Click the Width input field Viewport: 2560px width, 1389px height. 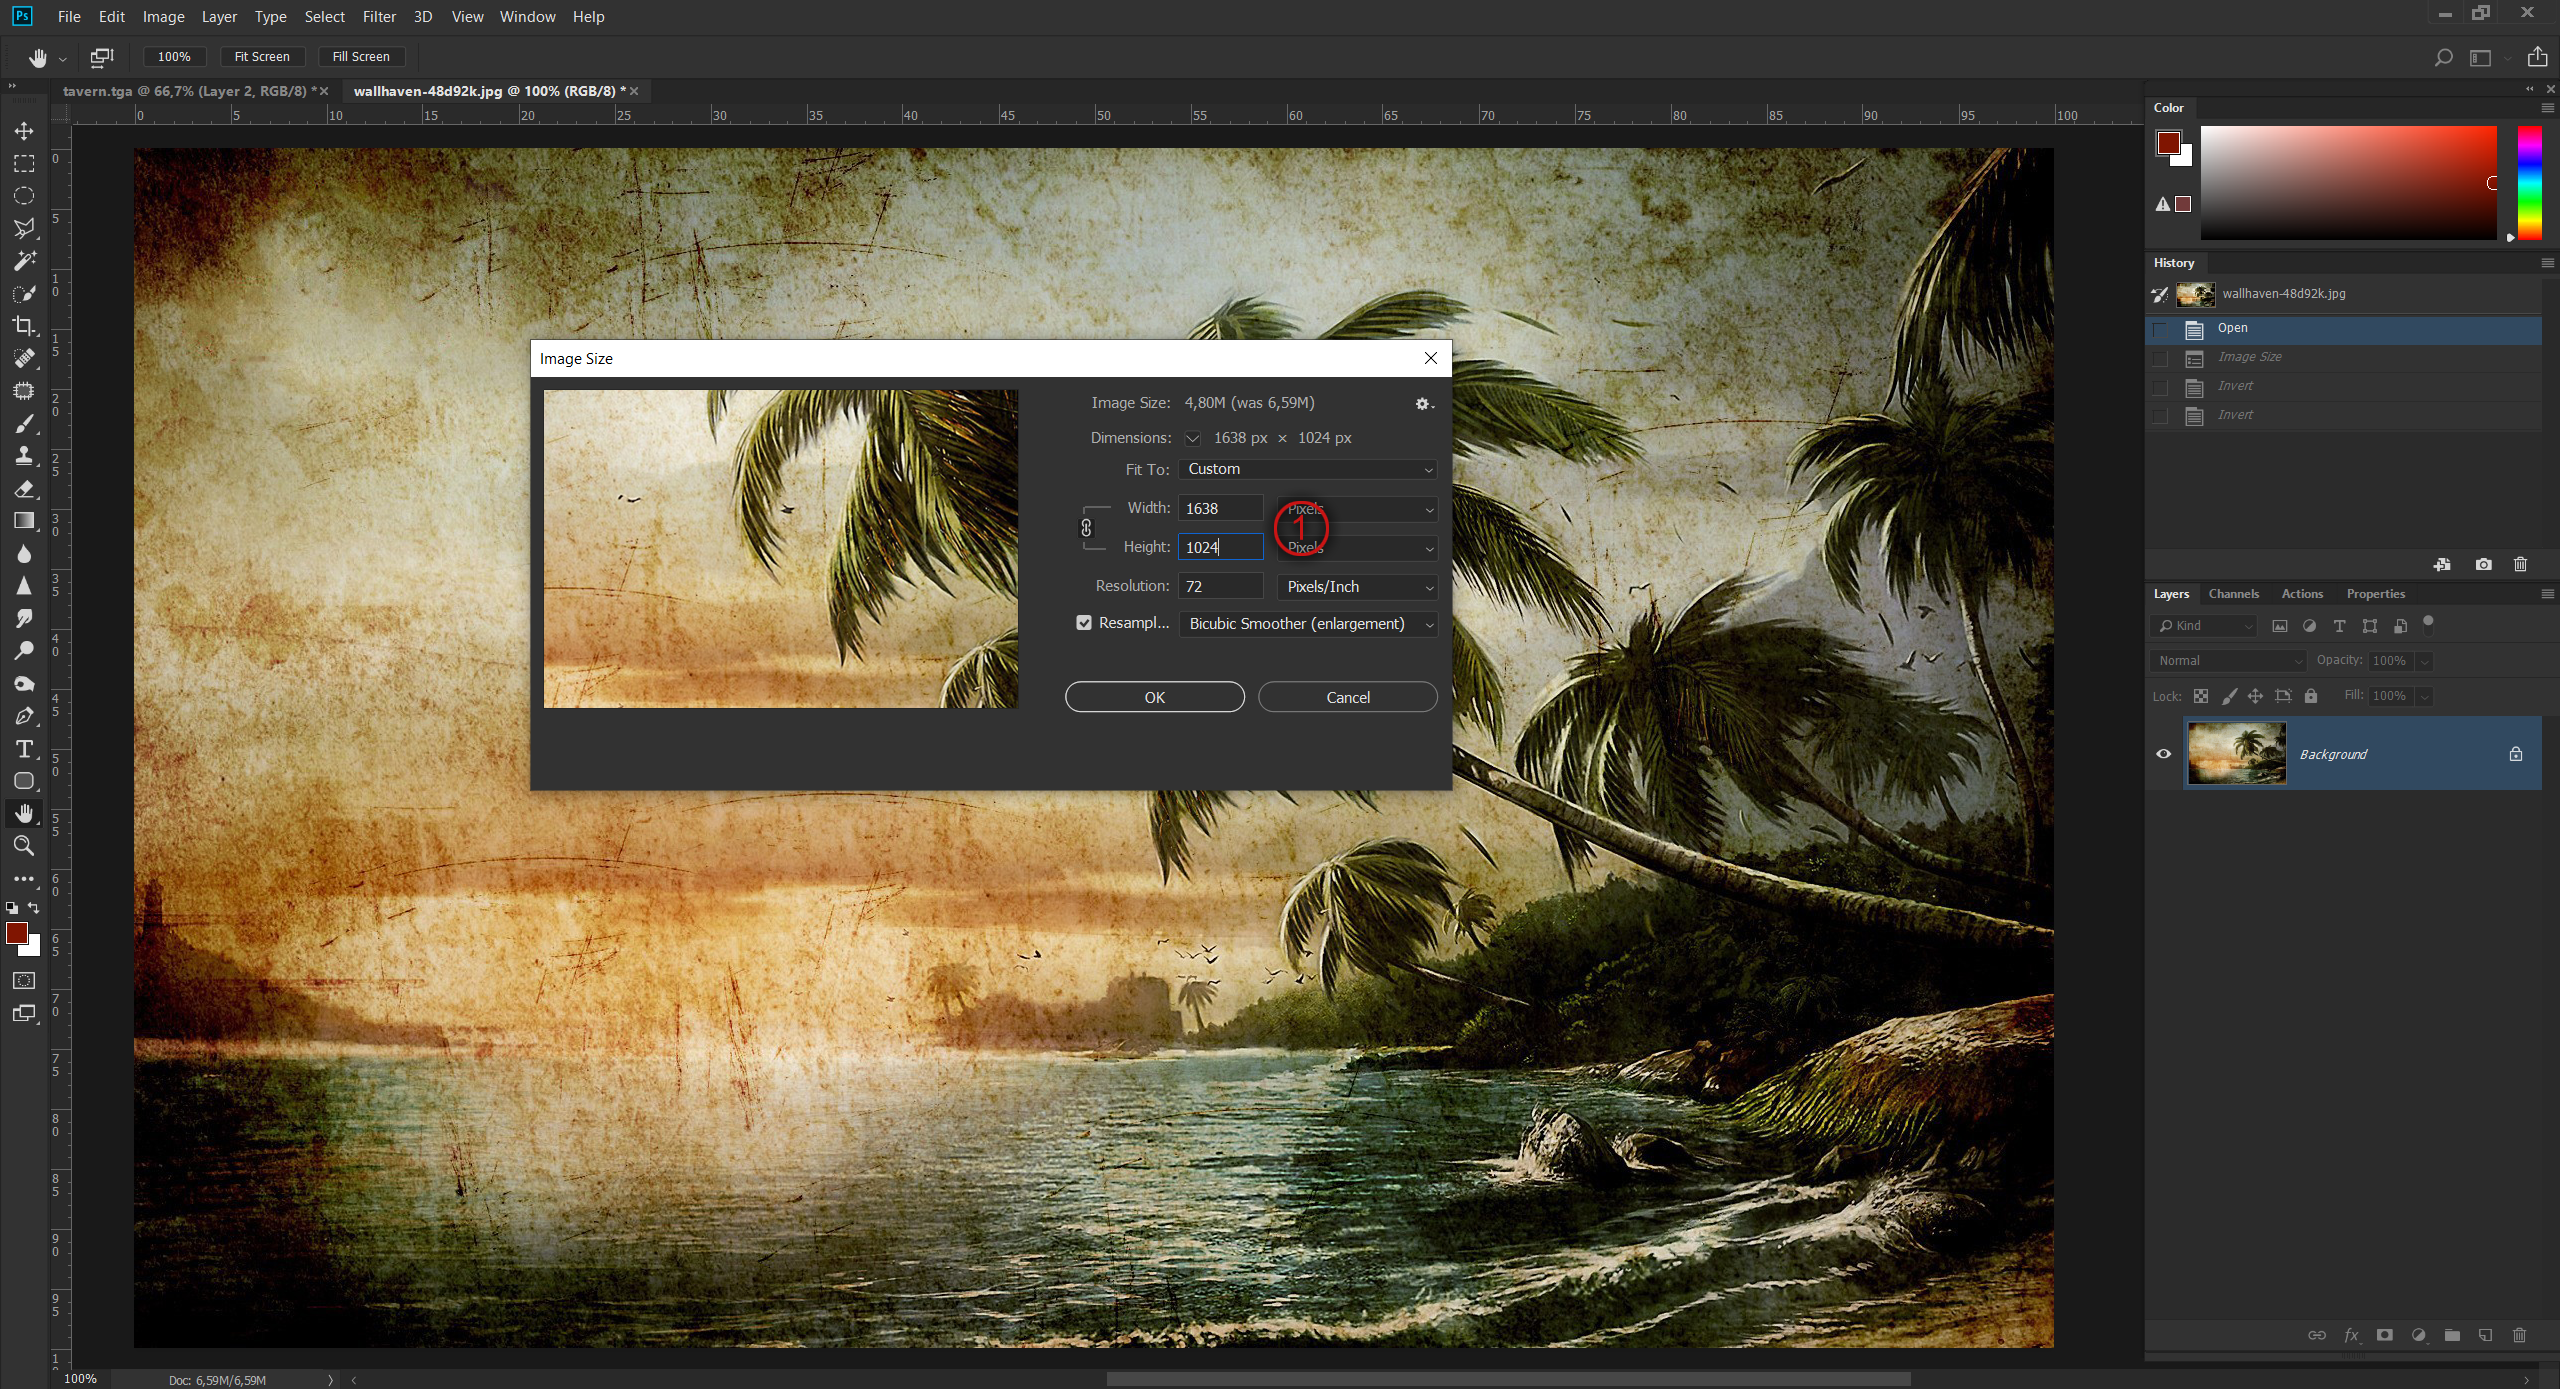(x=1220, y=509)
